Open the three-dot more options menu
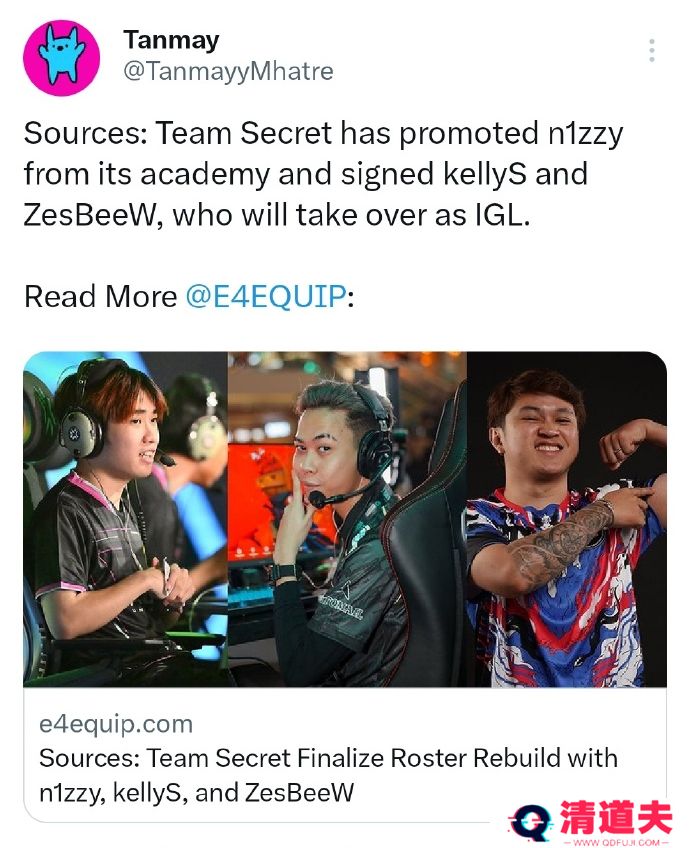The height and width of the screenshot is (848, 690). [652, 50]
